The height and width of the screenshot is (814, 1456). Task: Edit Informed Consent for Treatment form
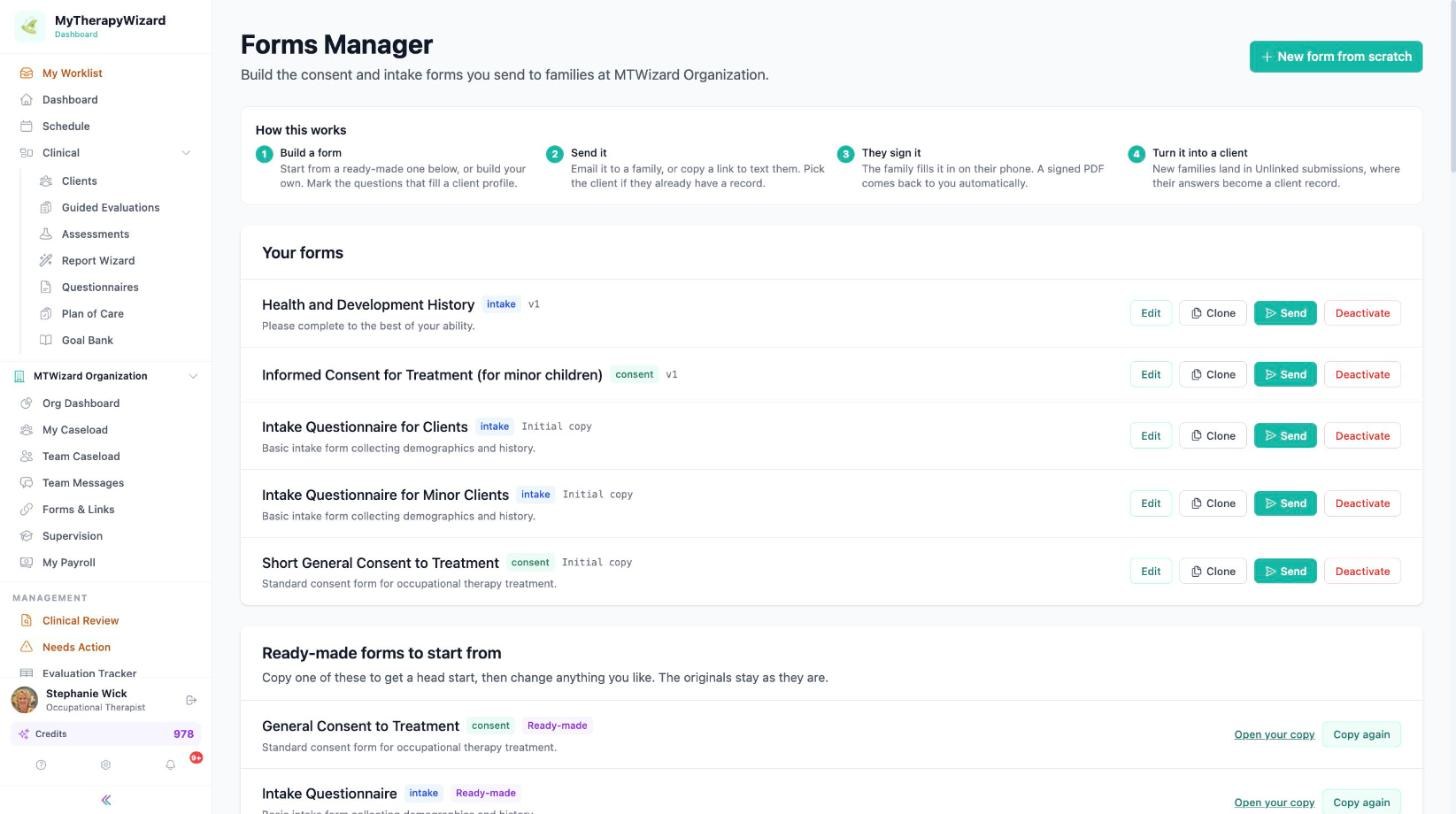(x=1151, y=375)
